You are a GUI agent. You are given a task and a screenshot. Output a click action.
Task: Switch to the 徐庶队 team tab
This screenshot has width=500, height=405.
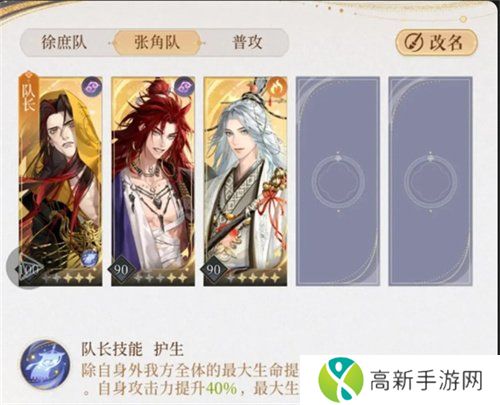coord(64,43)
